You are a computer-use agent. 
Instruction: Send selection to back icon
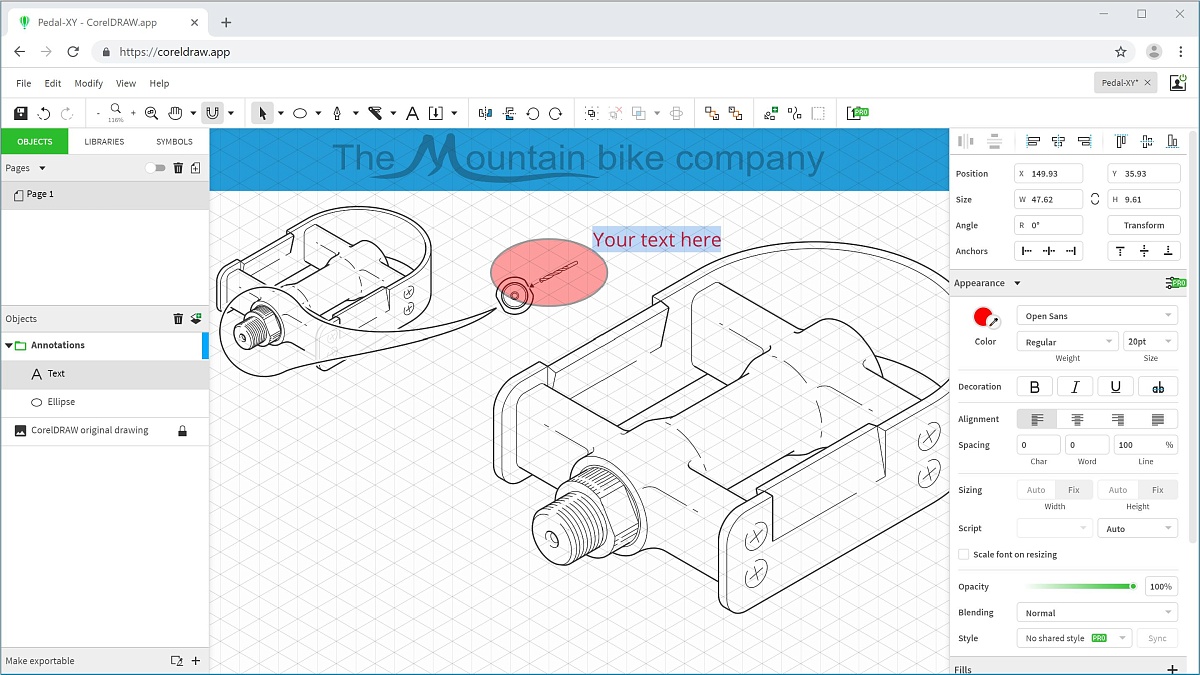point(735,114)
